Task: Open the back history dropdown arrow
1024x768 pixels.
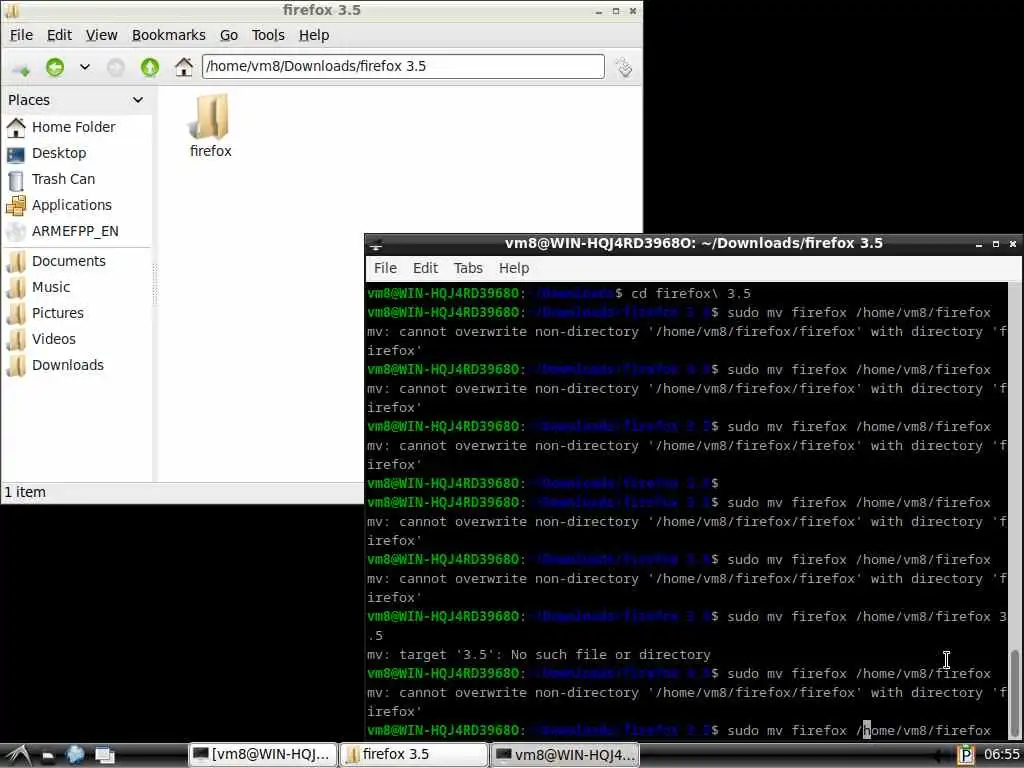Action: (85, 67)
